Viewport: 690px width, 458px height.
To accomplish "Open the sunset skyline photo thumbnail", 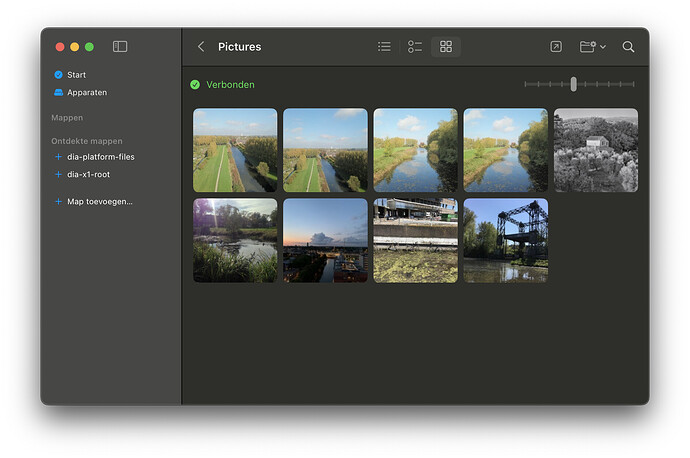I will (x=325, y=240).
